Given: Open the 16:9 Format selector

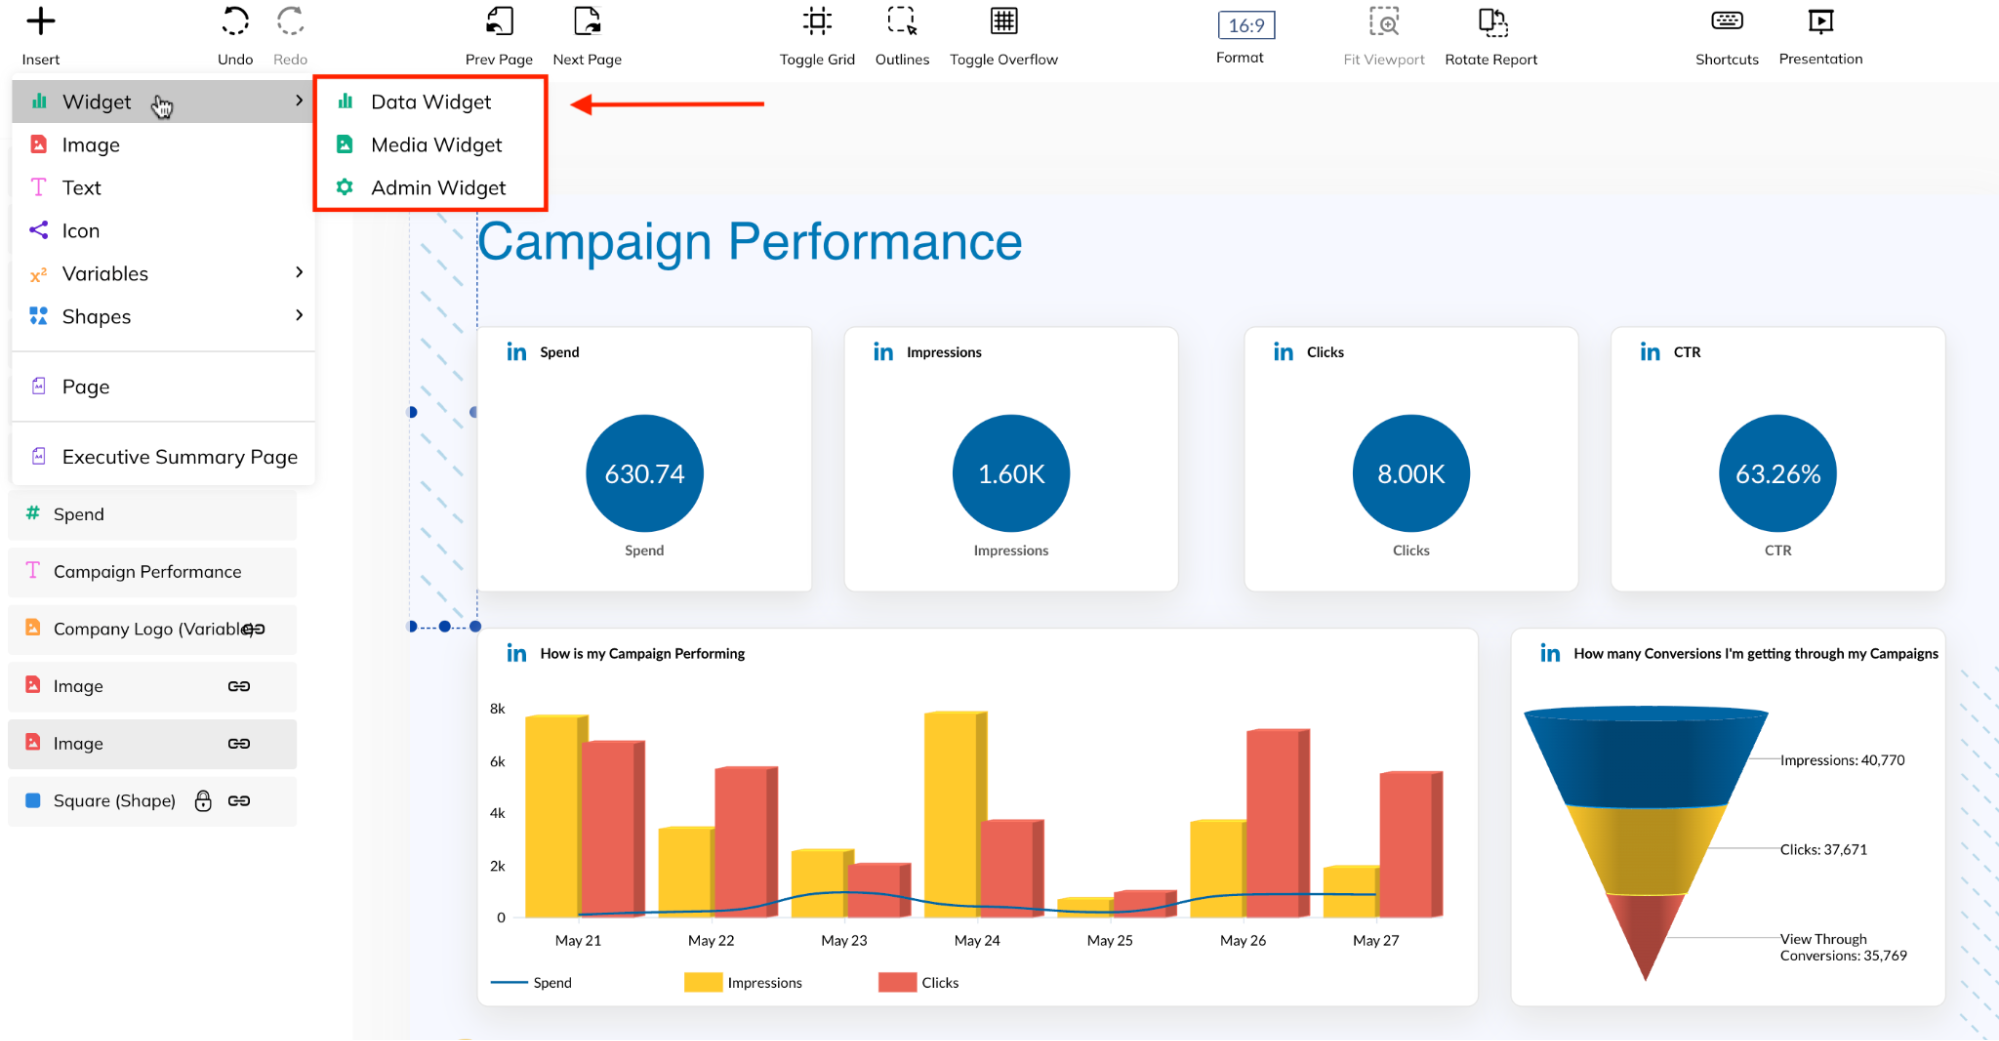Looking at the screenshot, I should 1243,25.
